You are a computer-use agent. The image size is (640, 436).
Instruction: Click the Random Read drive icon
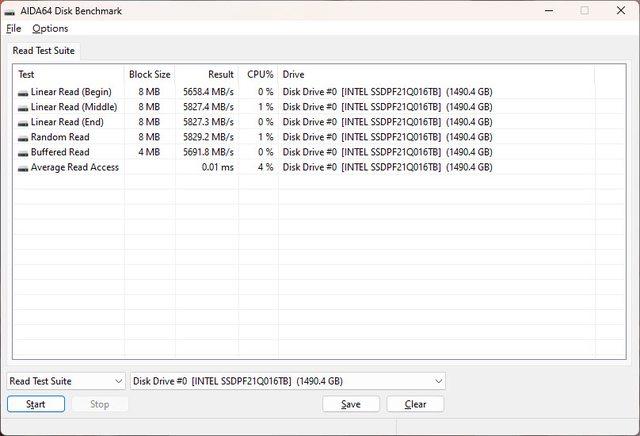23,137
